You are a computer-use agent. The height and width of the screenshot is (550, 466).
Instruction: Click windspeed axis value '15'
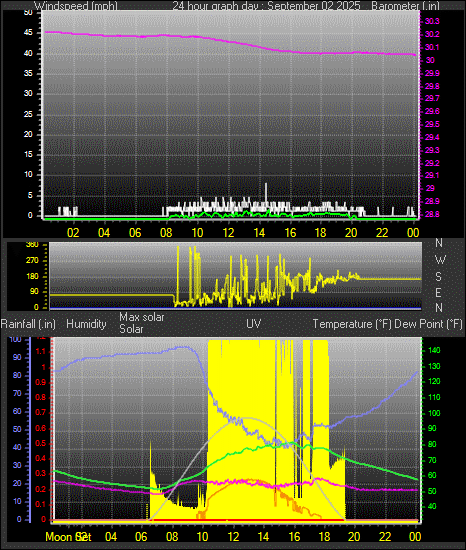click(x=28, y=155)
